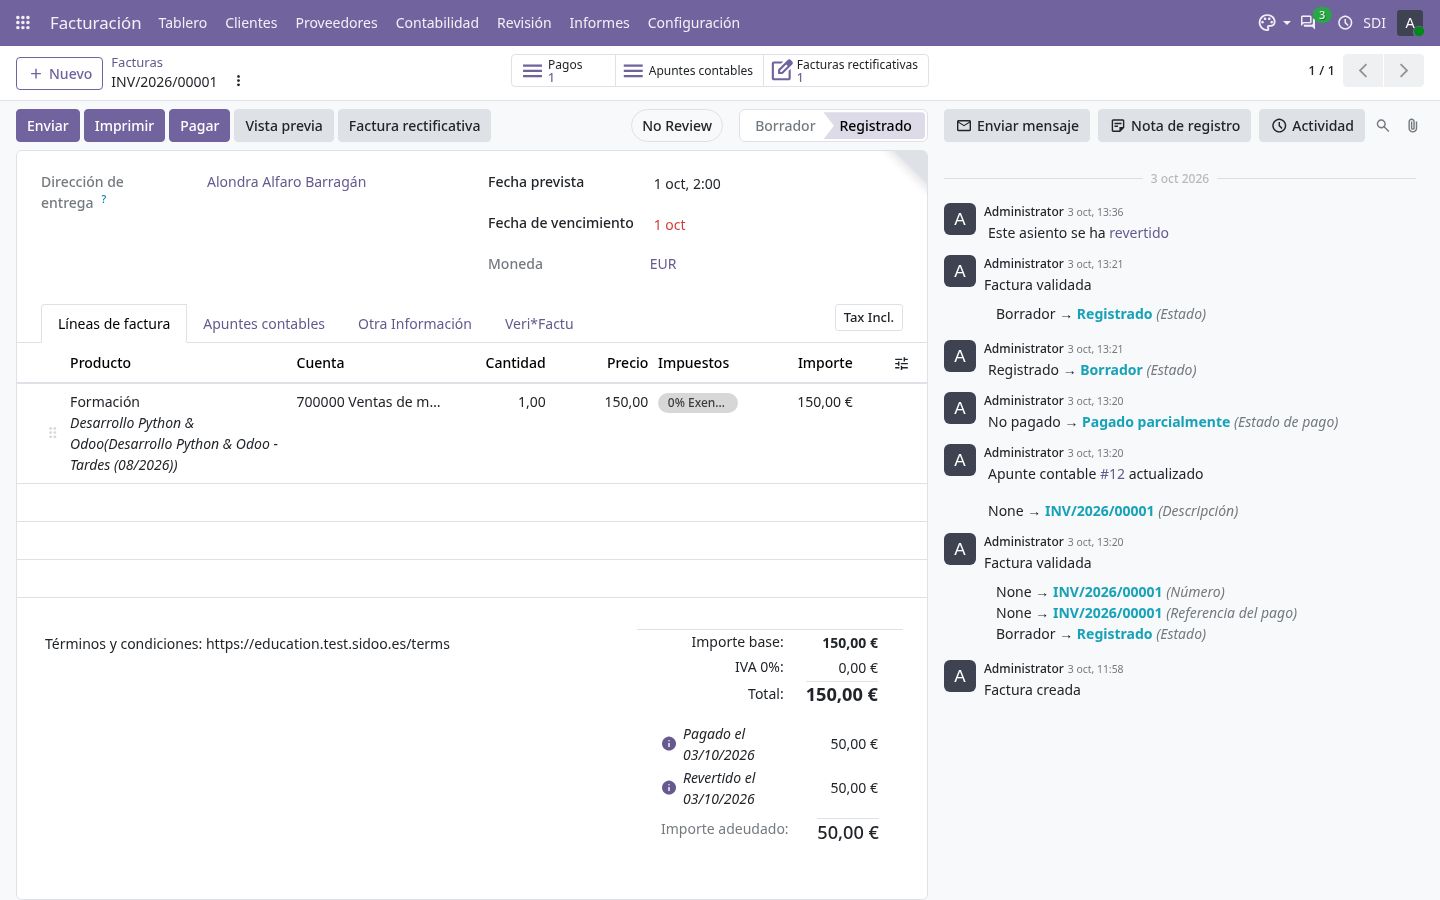Click Enviar mensaje in chatter
Screen dimensions: 1440x900
(x=1017, y=126)
